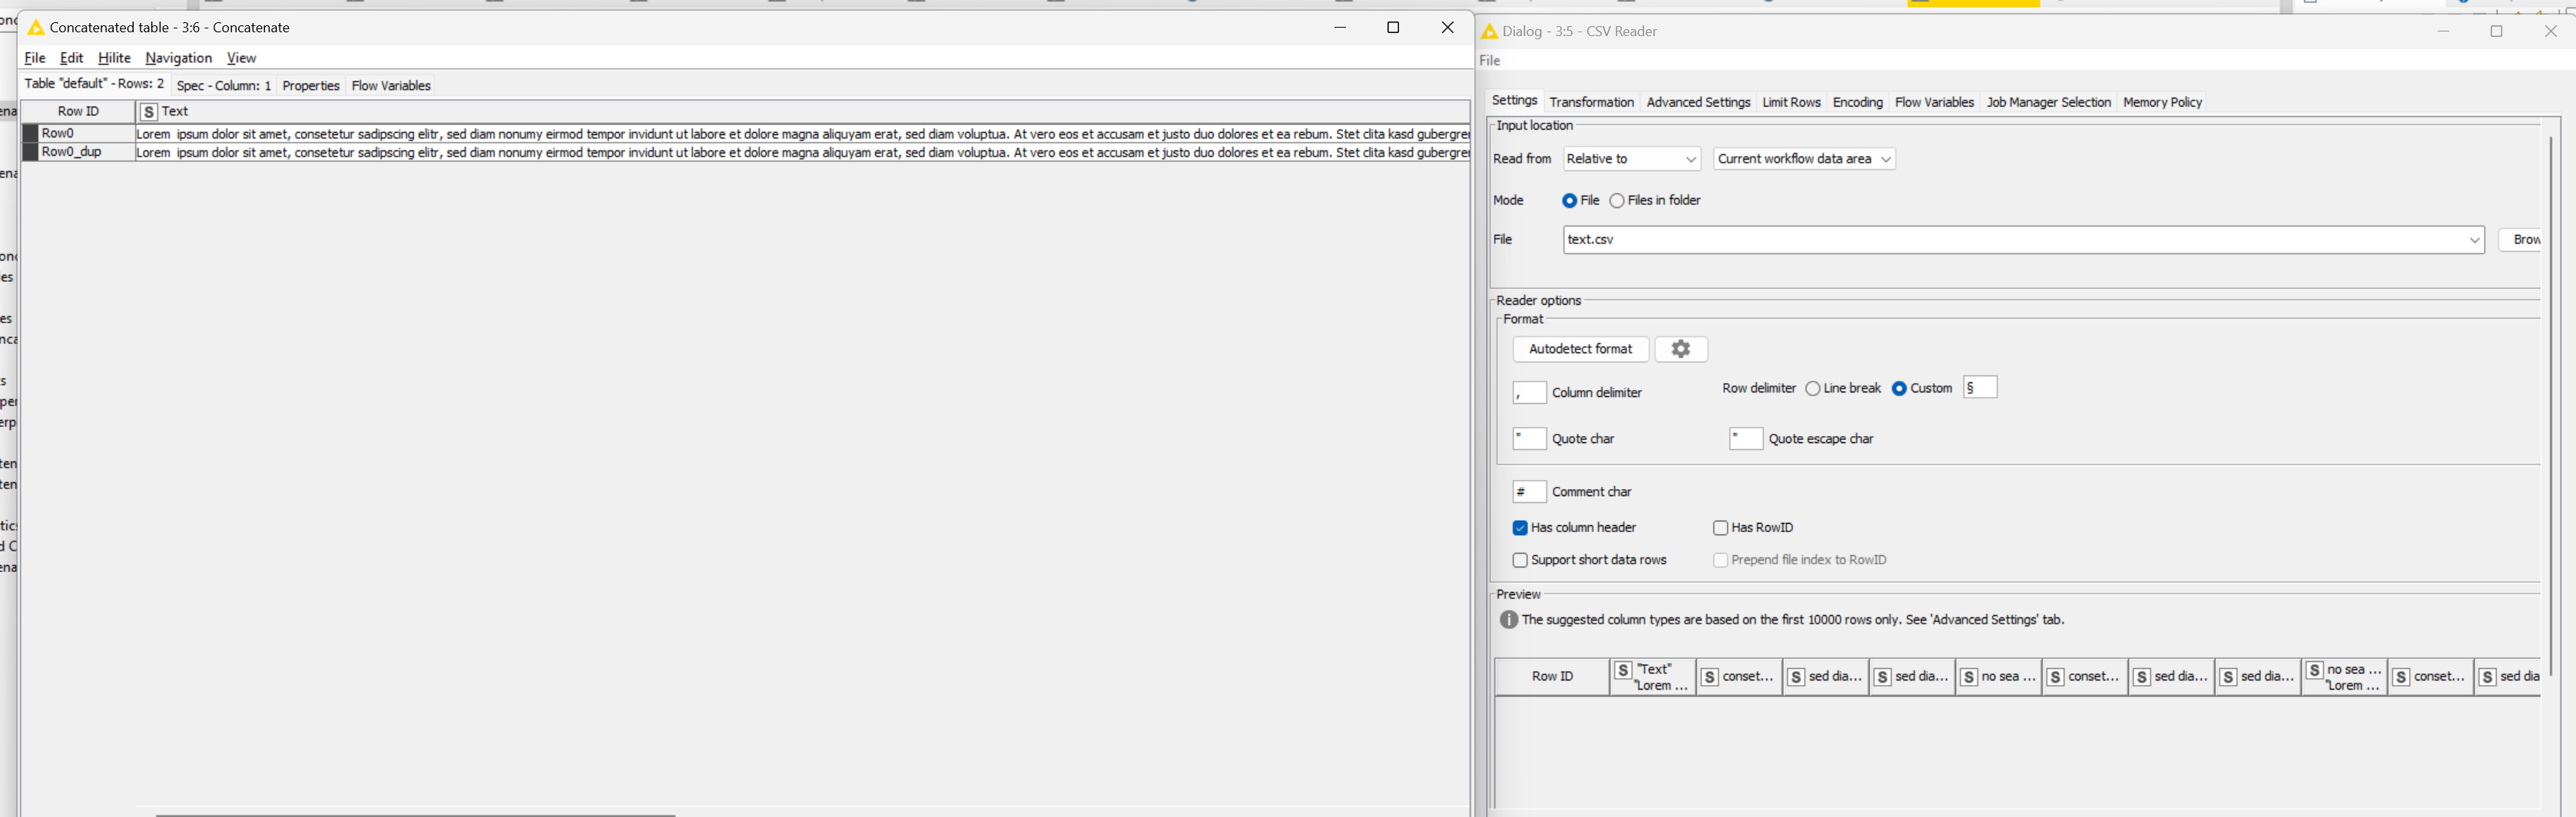The image size is (2576, 817).
Task: Click the gear icon beside Autodetect format
Action: tap(1681, 349)
